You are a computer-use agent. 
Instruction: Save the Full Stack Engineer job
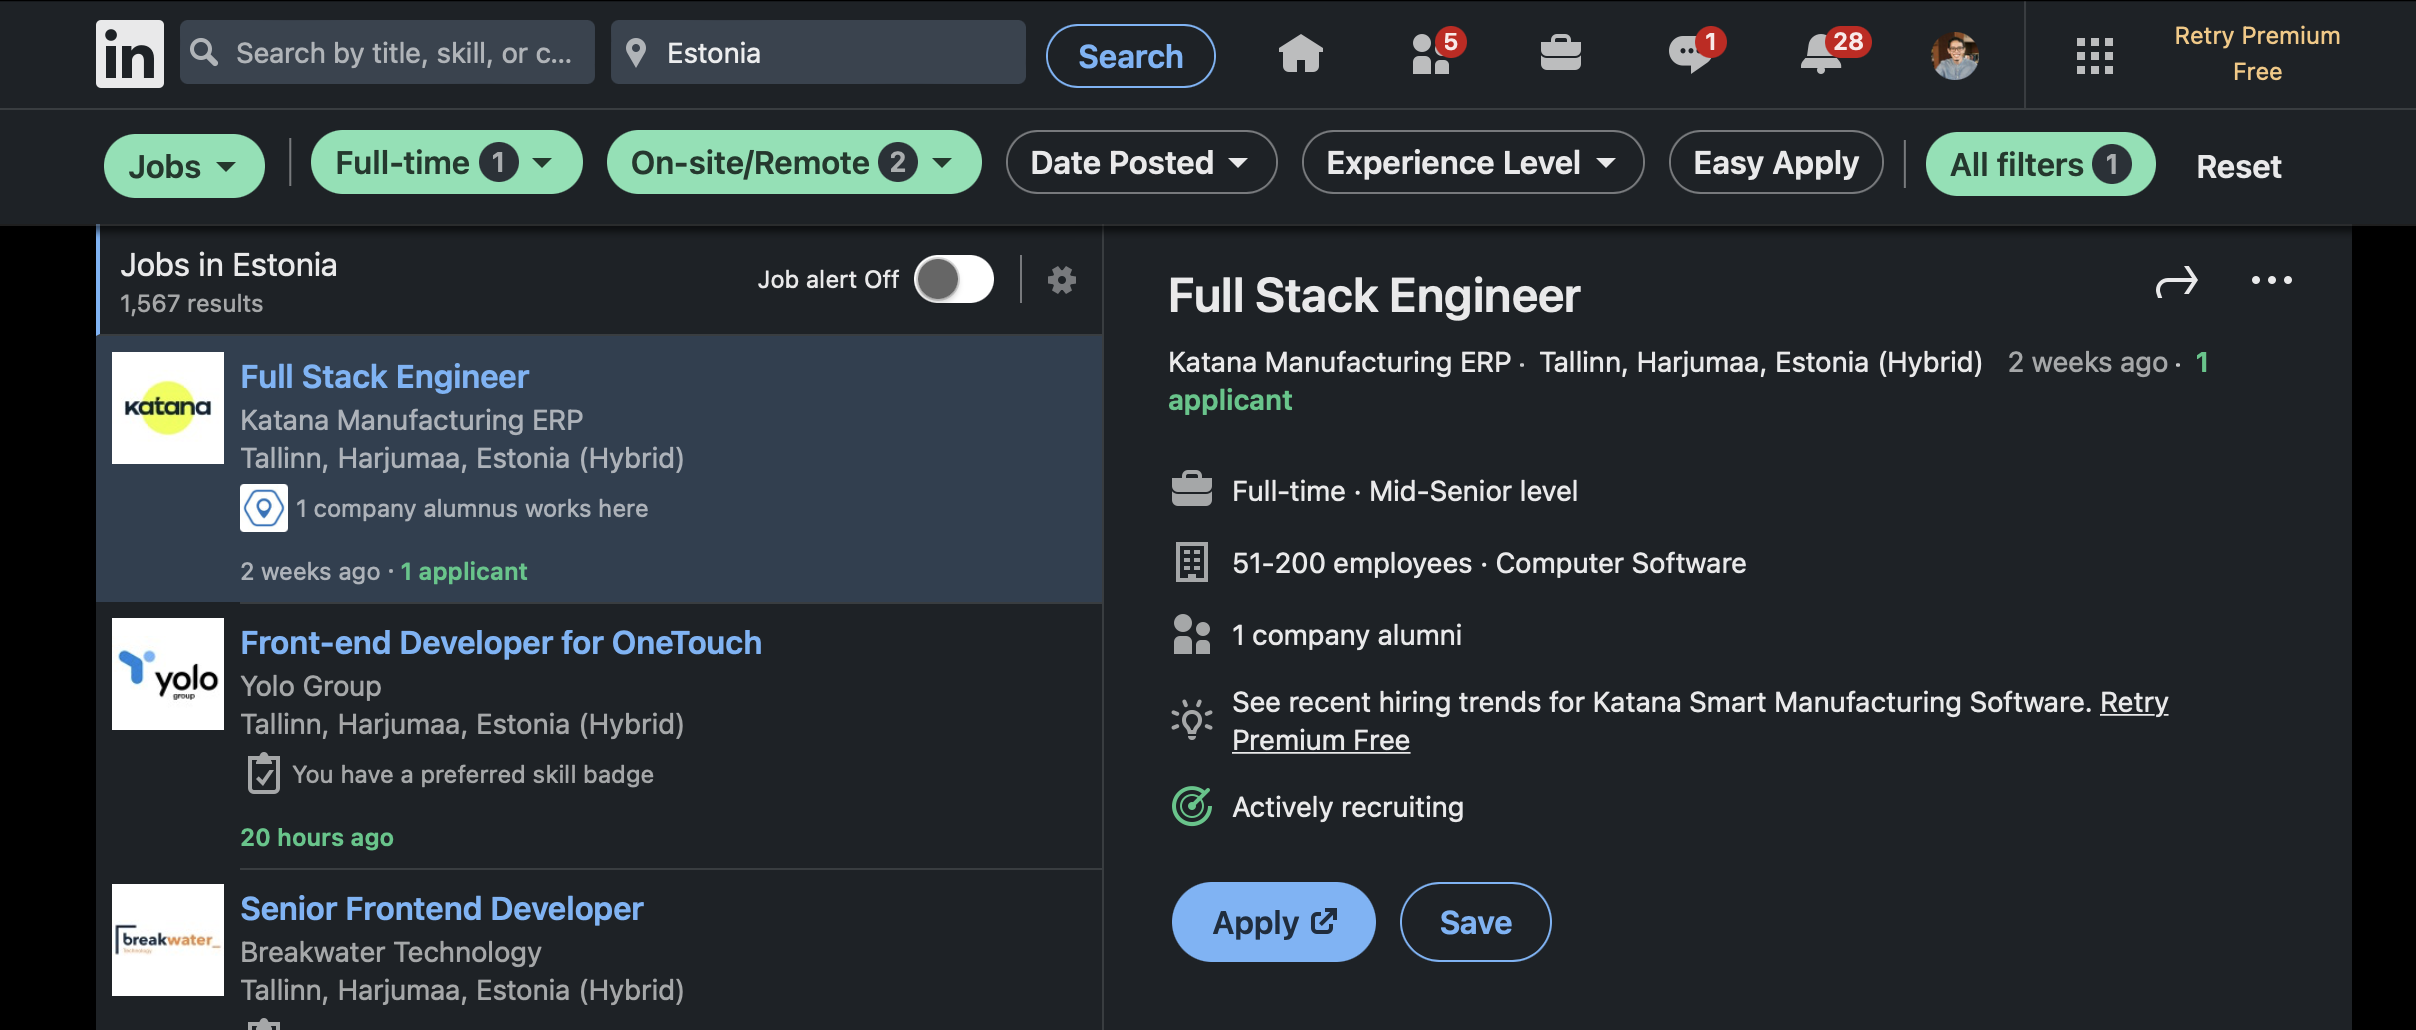(1475, 922)
